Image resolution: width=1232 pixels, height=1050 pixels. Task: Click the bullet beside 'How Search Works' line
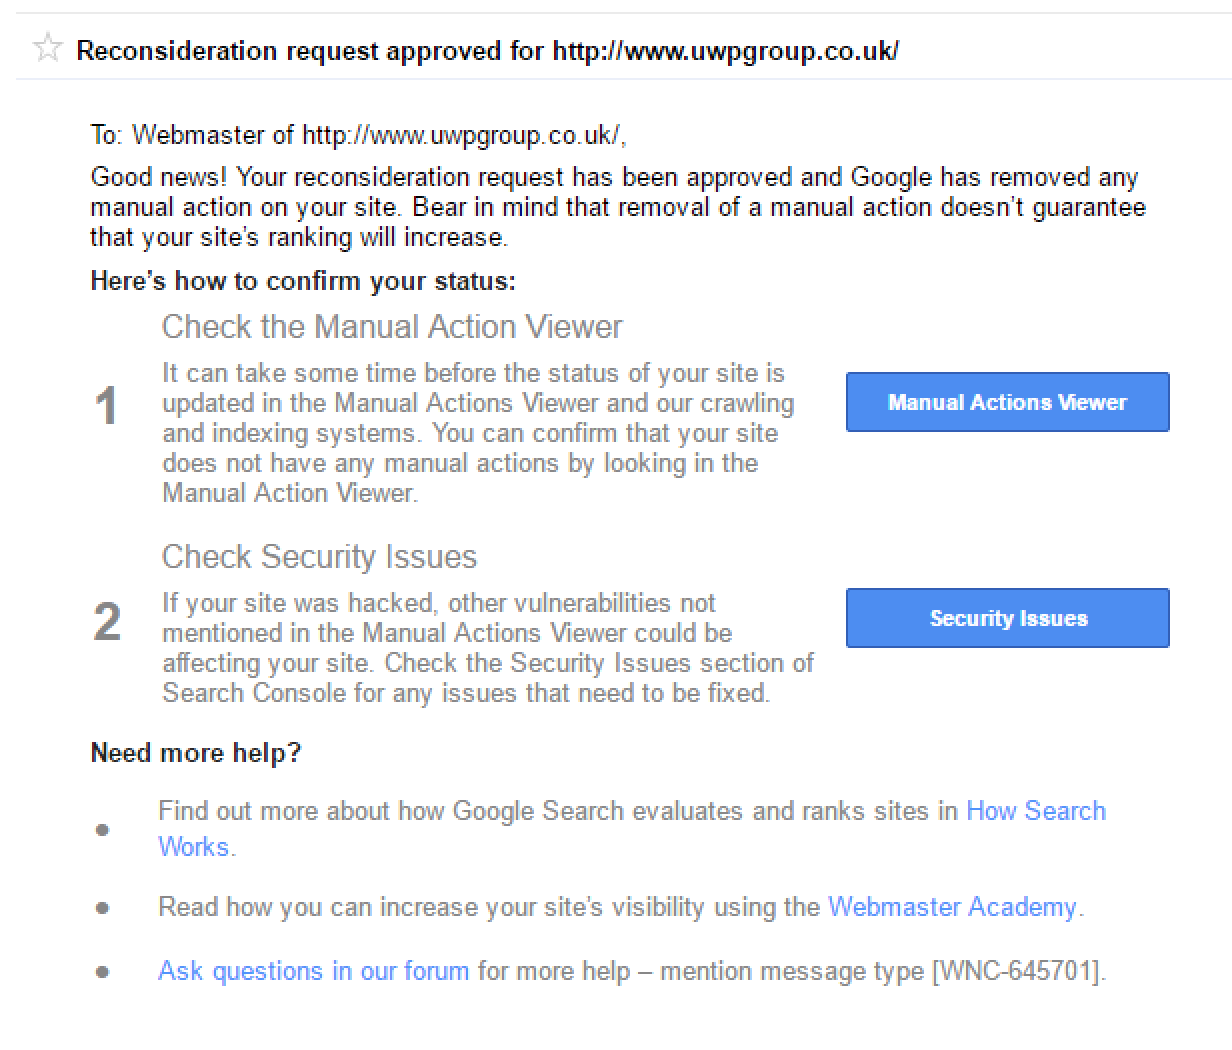(x=102, y=829)
